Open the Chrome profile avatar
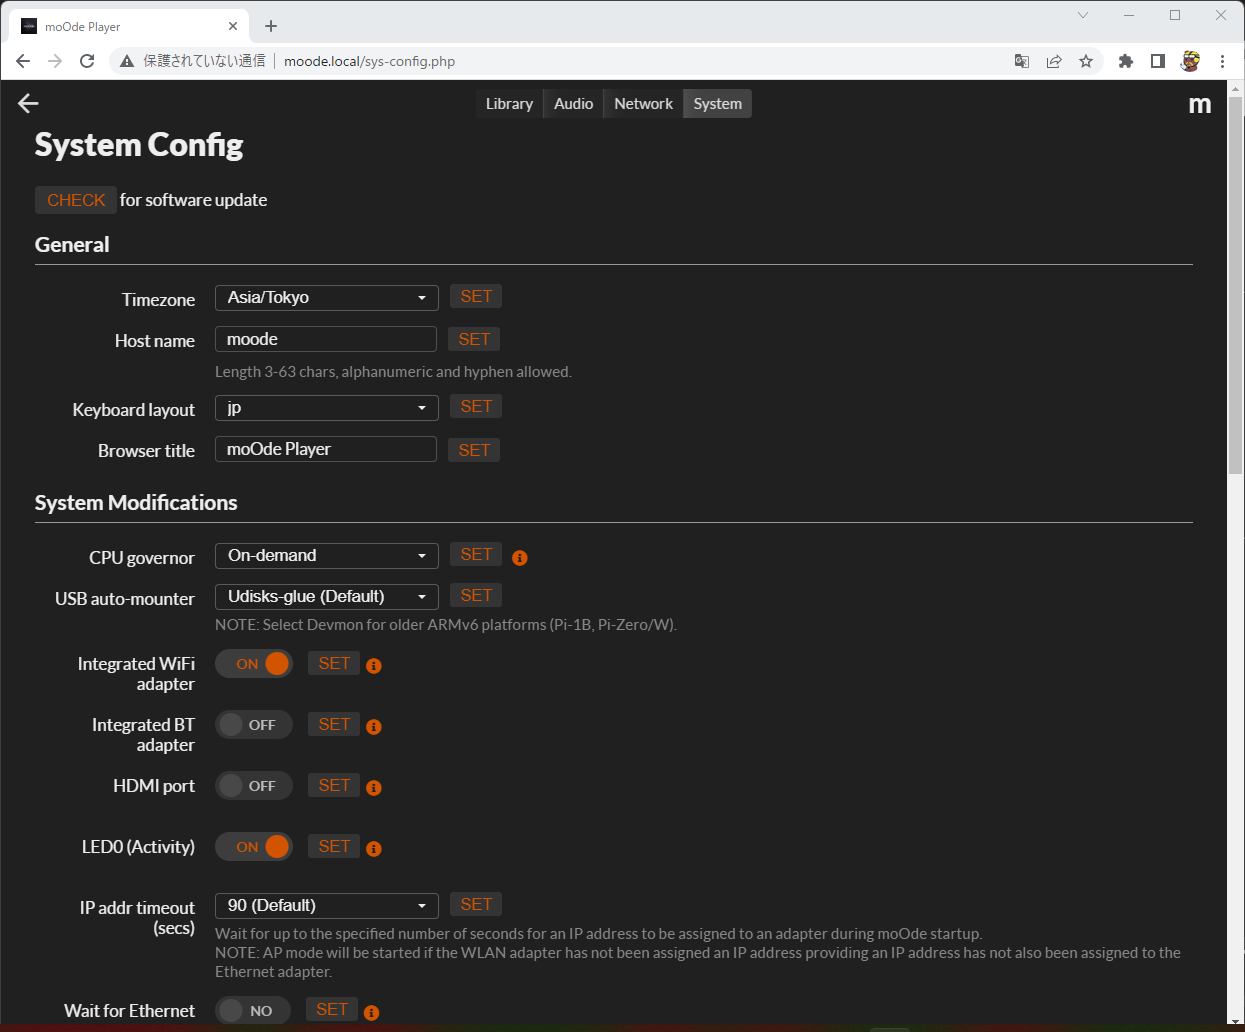This screenshot has width=1245, height=1032. [x=1190, y=61]
